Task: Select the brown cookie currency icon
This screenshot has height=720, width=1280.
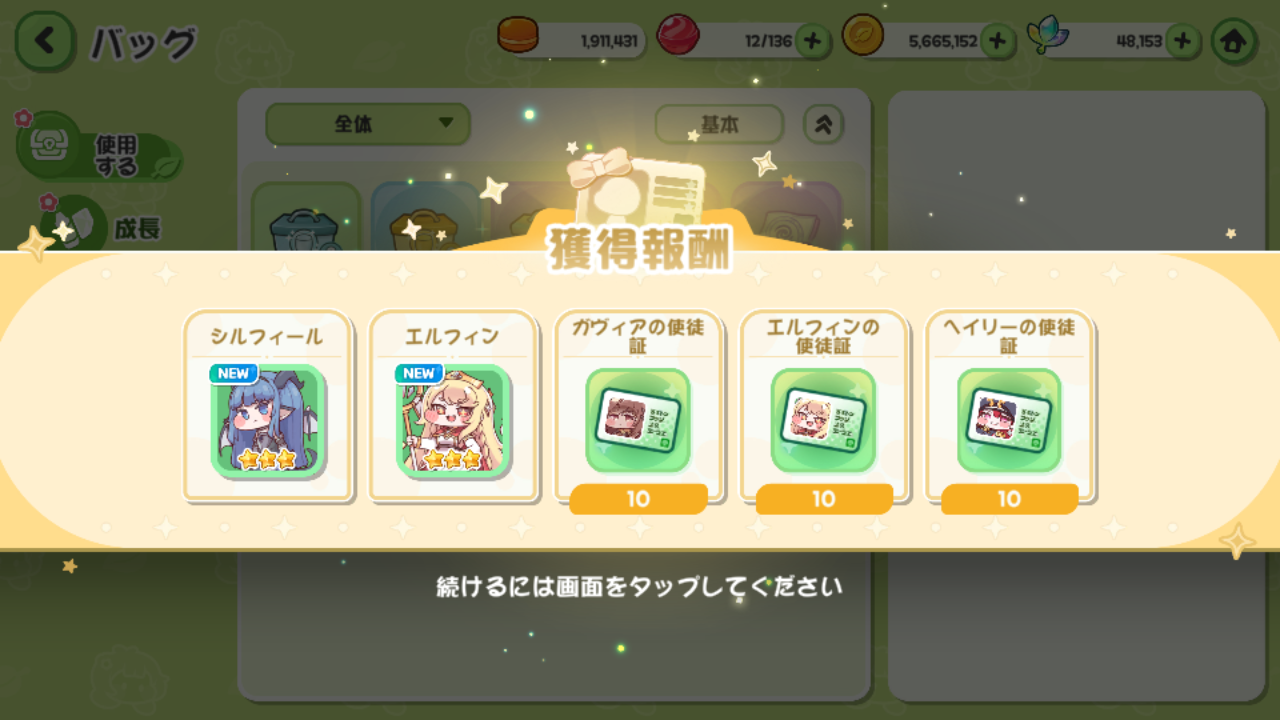Action: (518, 38)
